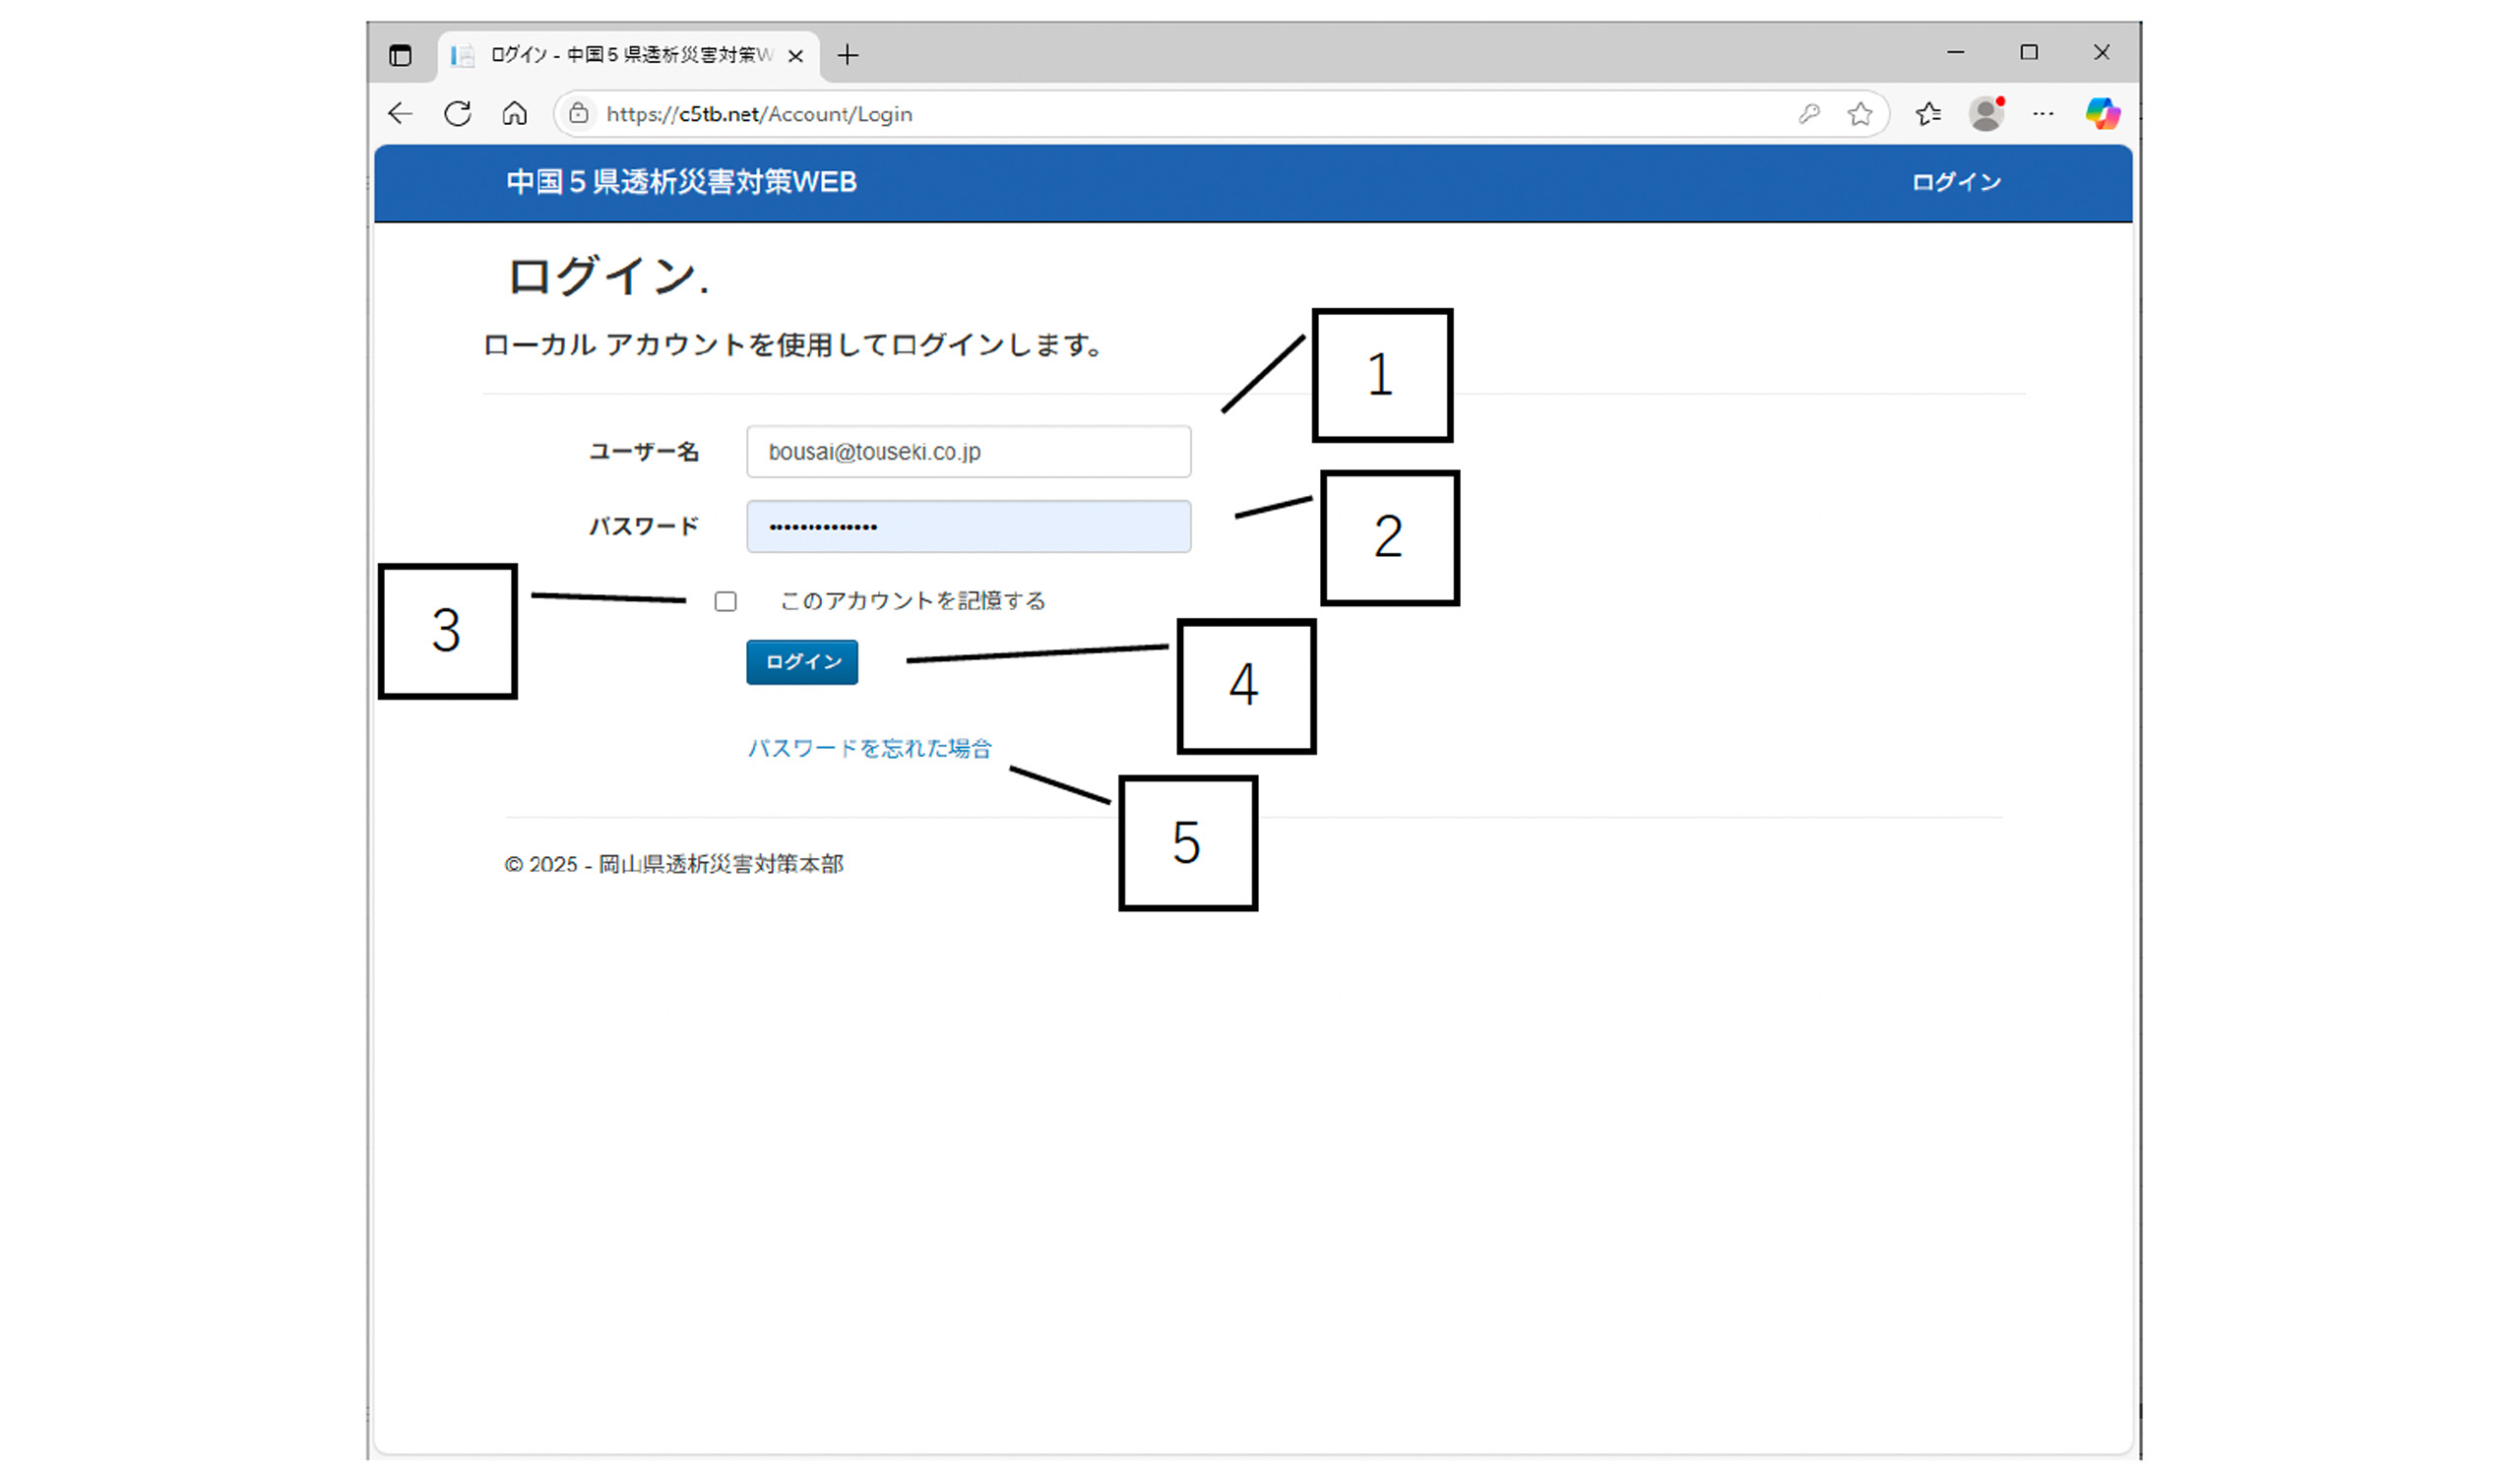Click the browser back arrow

(x=400, y=114)
